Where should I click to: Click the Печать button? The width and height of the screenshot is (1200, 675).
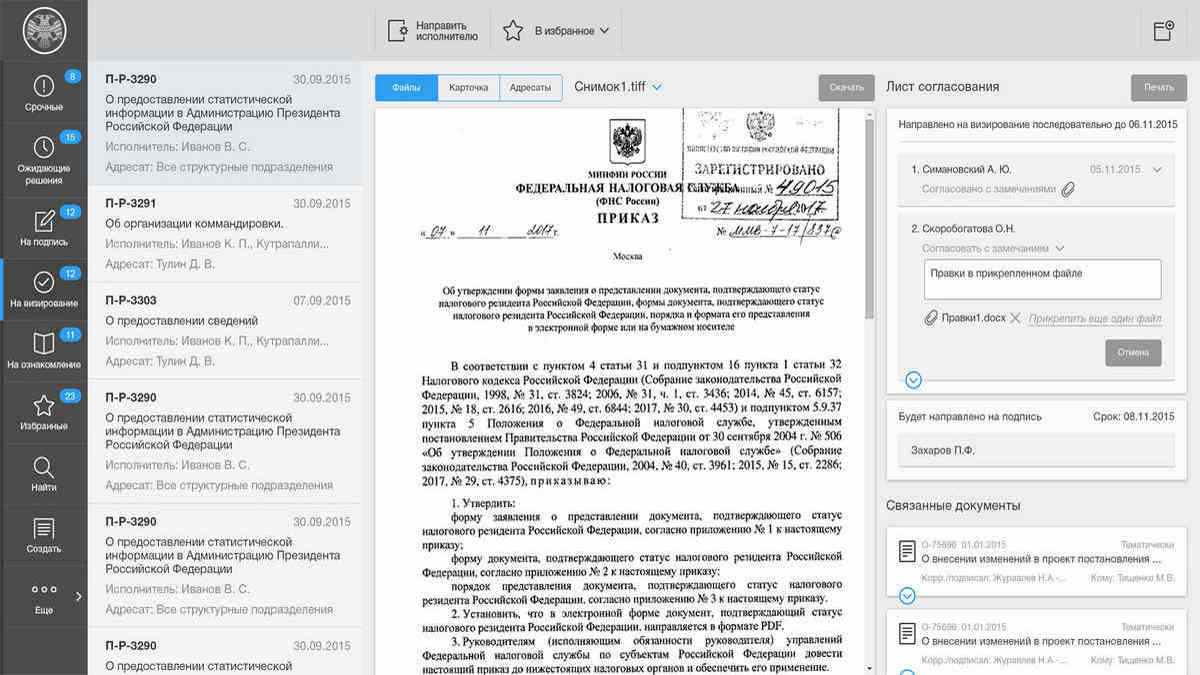[1159, 88]
